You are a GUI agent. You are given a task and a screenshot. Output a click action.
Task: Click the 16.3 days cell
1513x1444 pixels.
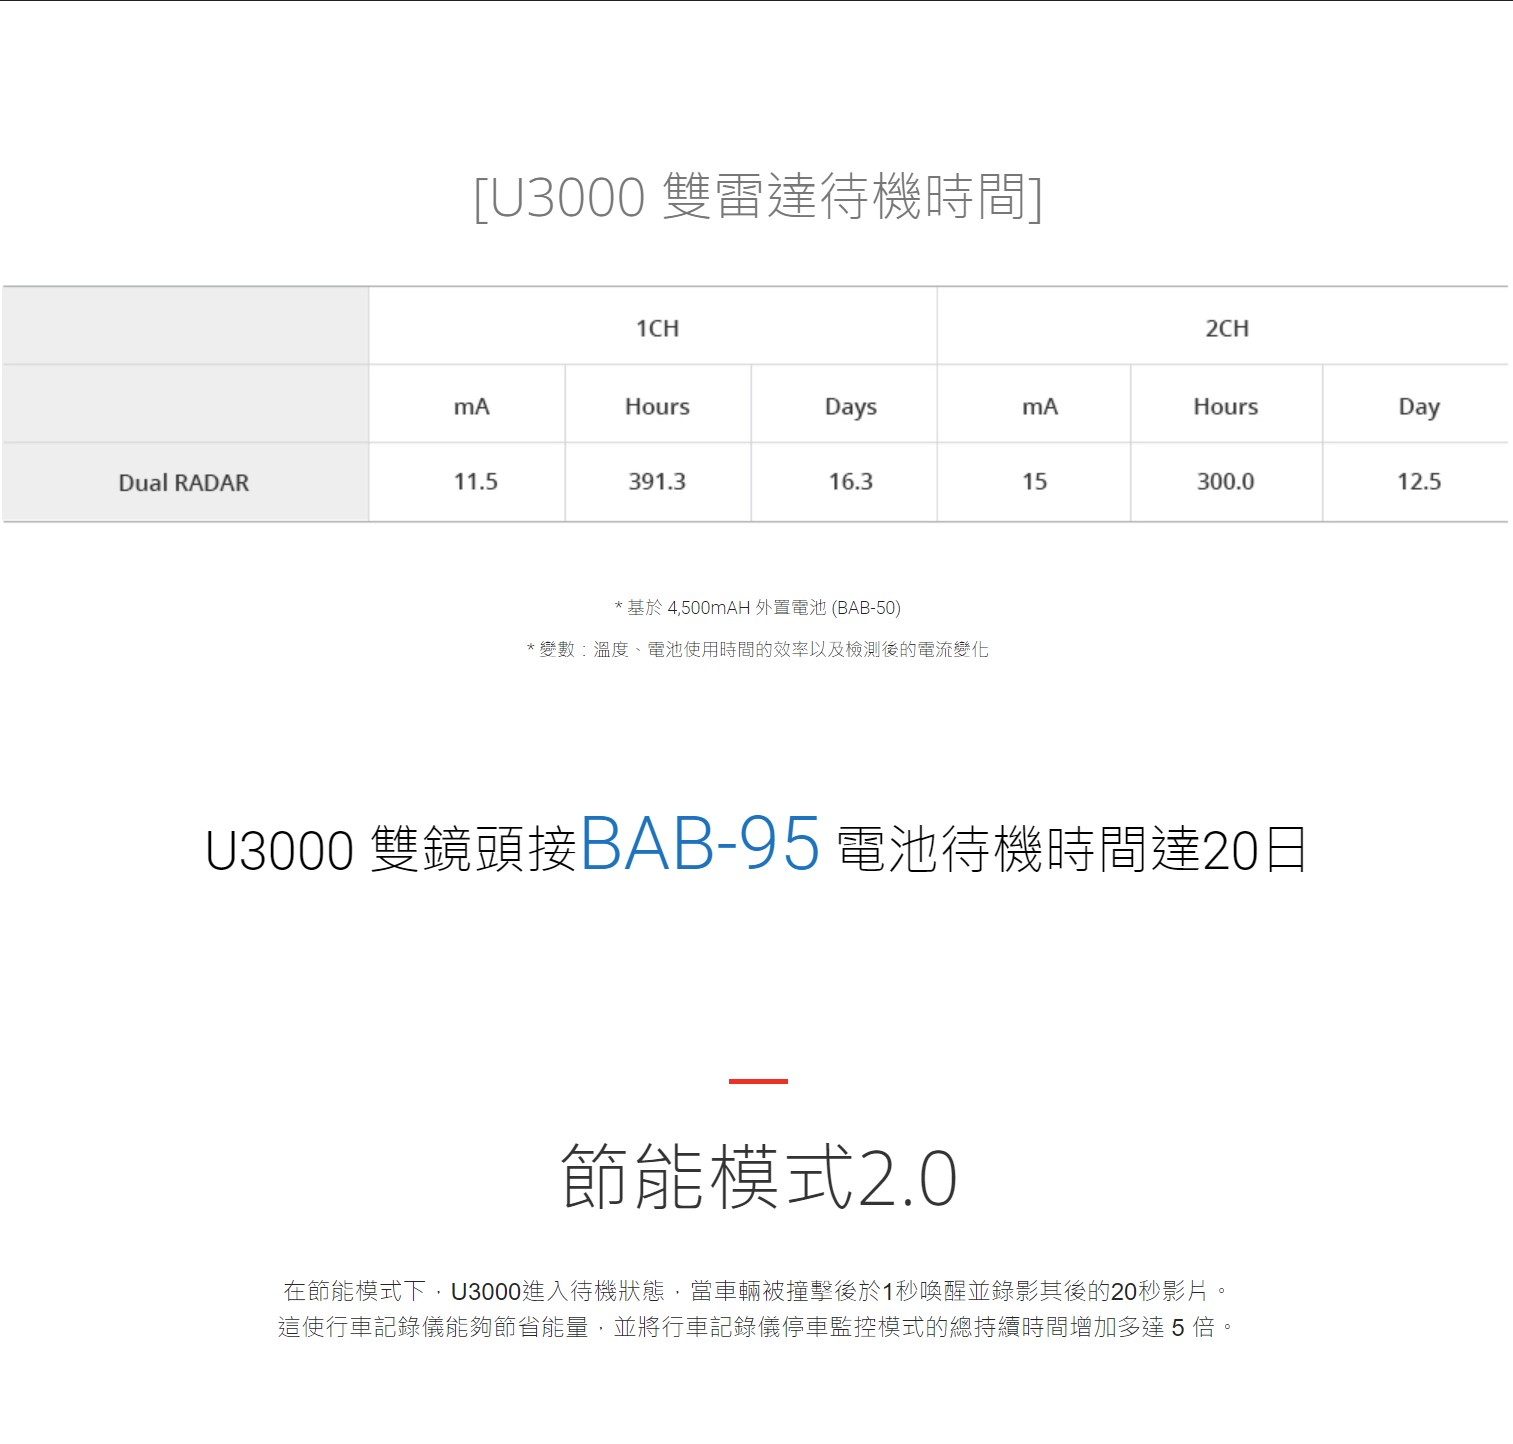(850, 481)
